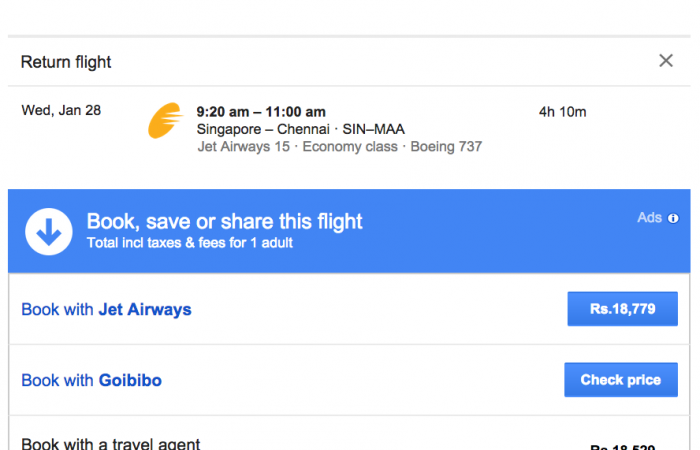The image size is (700, 450).
Task: Open Book with Goibibo link
Action: point(91,380)
